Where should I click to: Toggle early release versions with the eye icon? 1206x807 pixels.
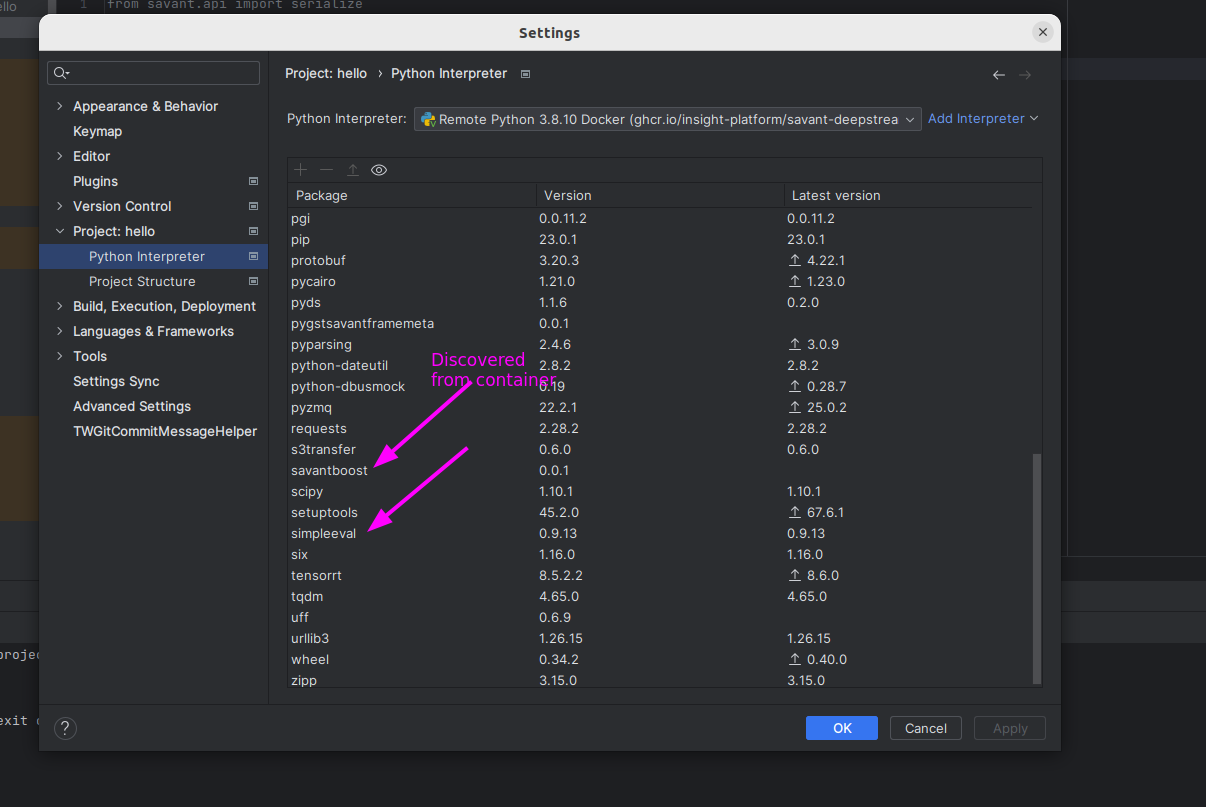[x=378, y=169]
